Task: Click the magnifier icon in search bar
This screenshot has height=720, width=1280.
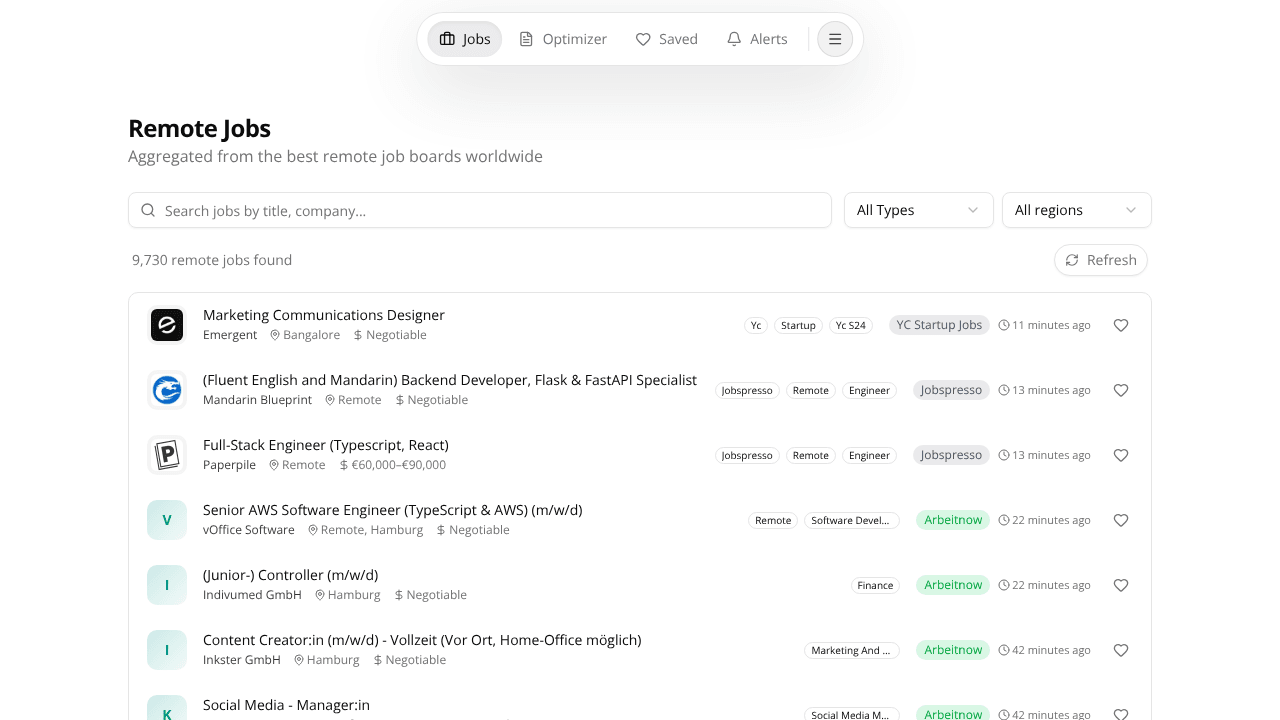Action: (x=148, y=210)
